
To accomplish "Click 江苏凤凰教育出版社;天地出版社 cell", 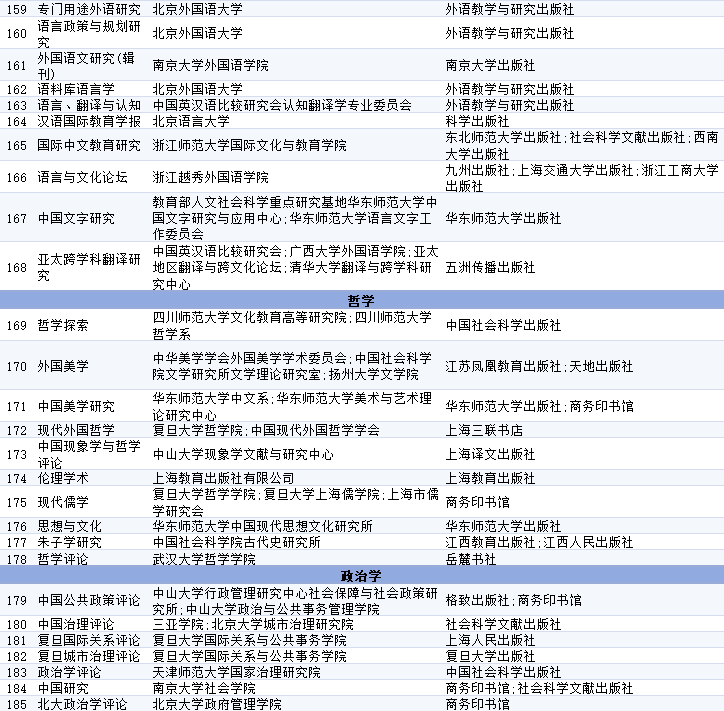I will pyautogui.click(x=539, y=366).
